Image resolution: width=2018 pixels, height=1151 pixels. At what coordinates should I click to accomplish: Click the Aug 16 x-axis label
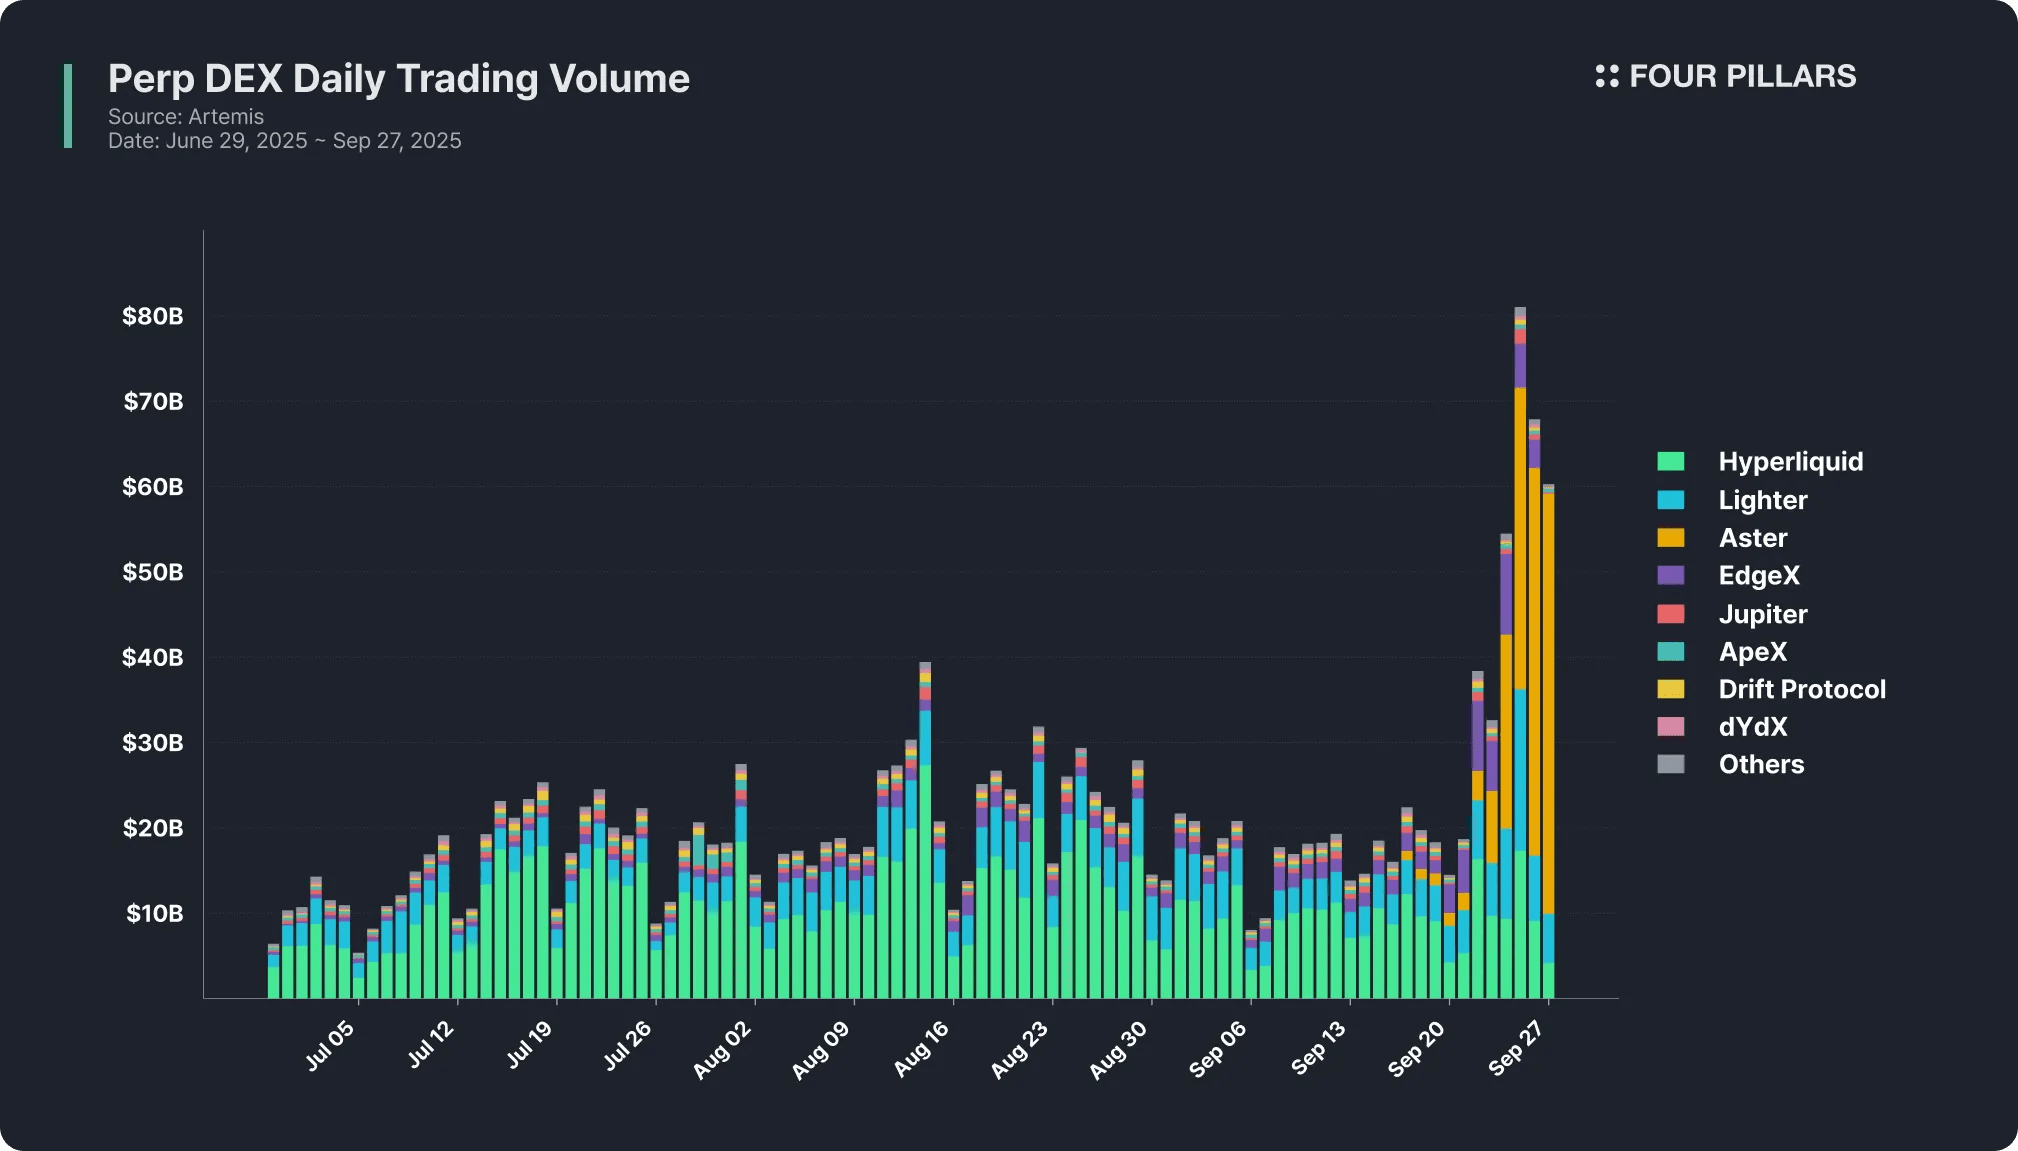click(x=921, y=1049)
